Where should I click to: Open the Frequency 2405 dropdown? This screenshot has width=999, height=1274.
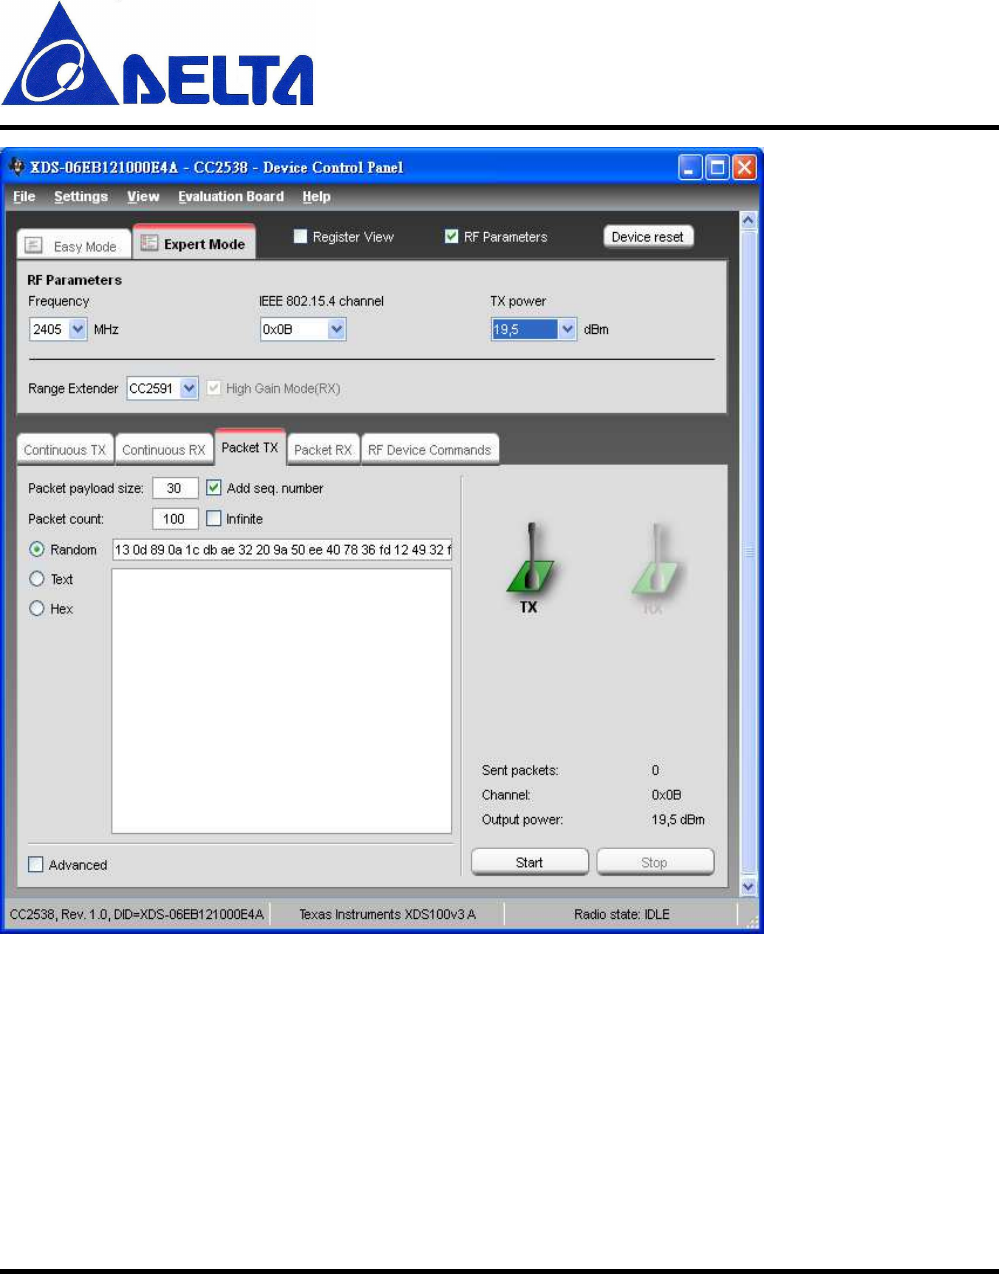[78, 329]
